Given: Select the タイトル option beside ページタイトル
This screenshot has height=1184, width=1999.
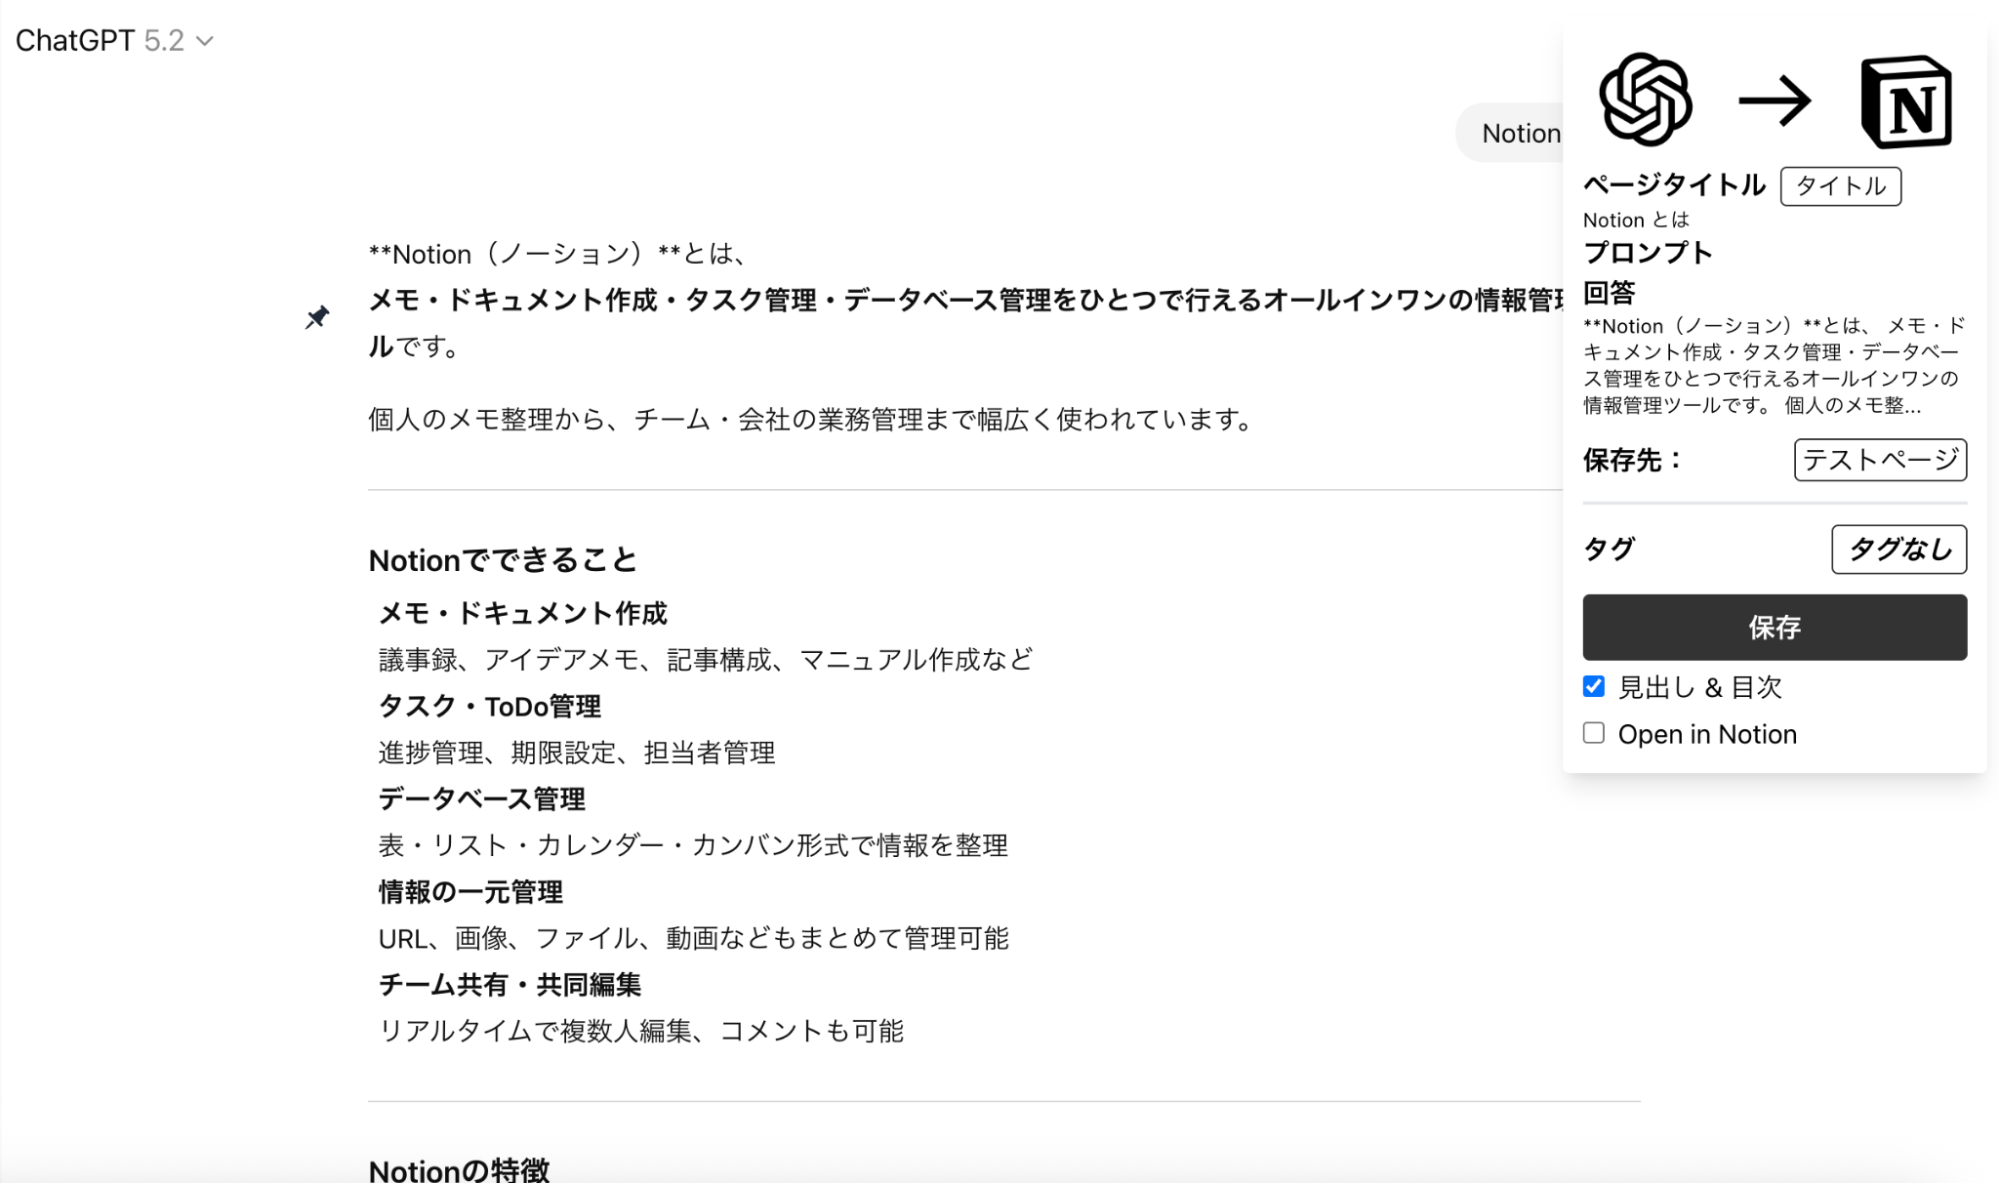Looking at the screenshot, I should point(1840,186).
